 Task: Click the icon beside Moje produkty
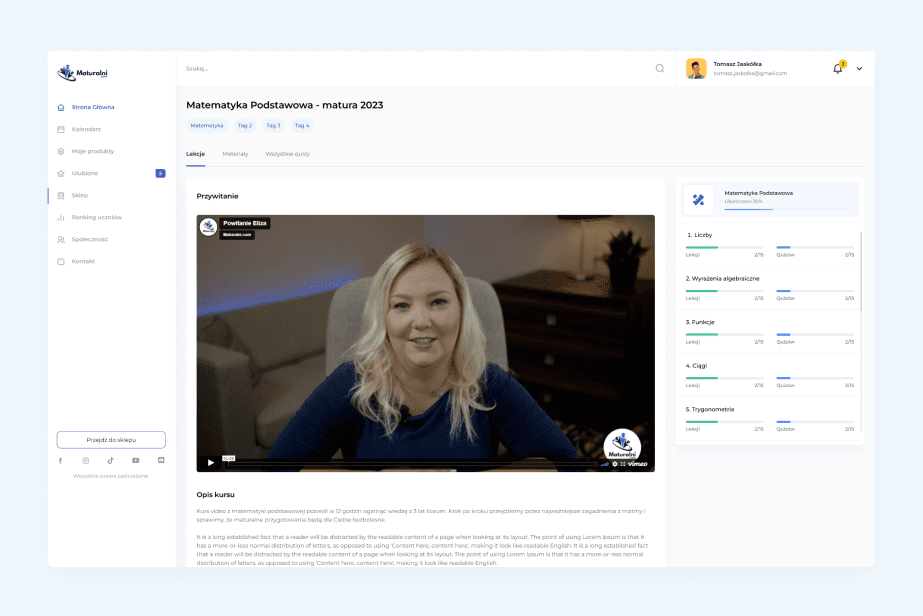[x=61, y=151]
